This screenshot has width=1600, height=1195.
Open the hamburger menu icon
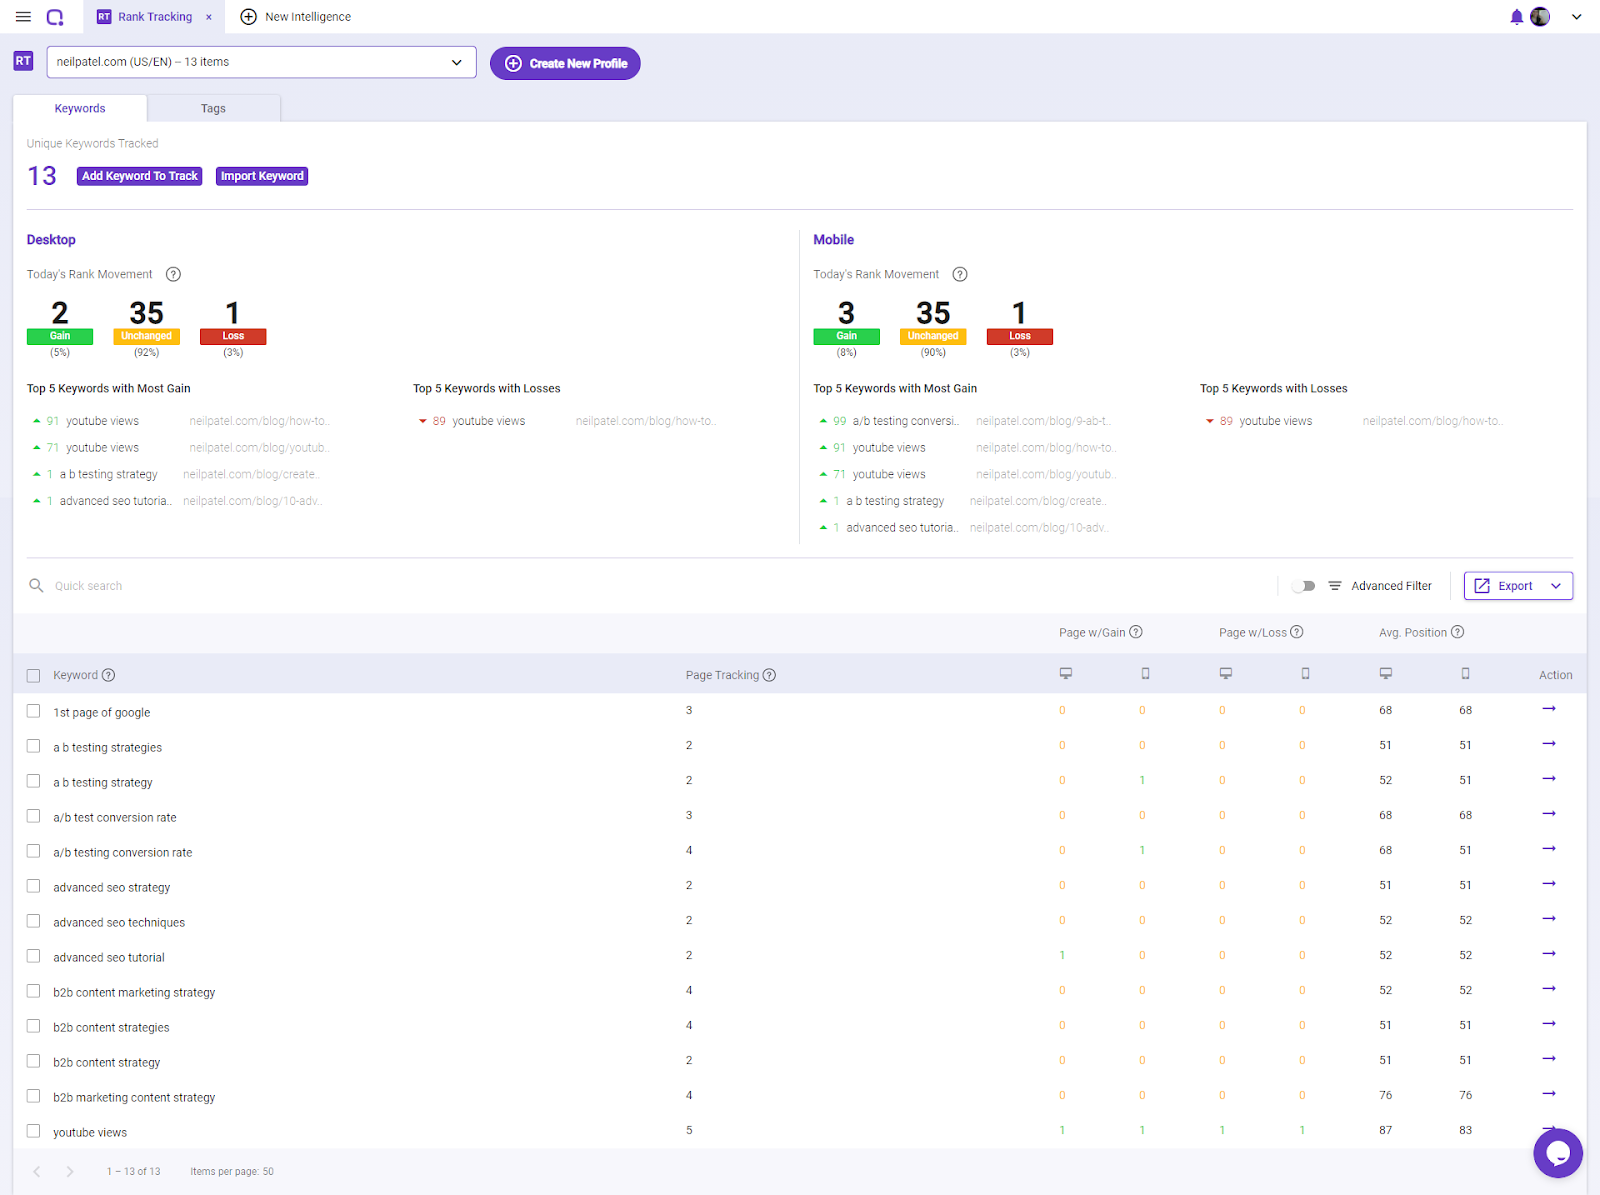coord(23,17)
